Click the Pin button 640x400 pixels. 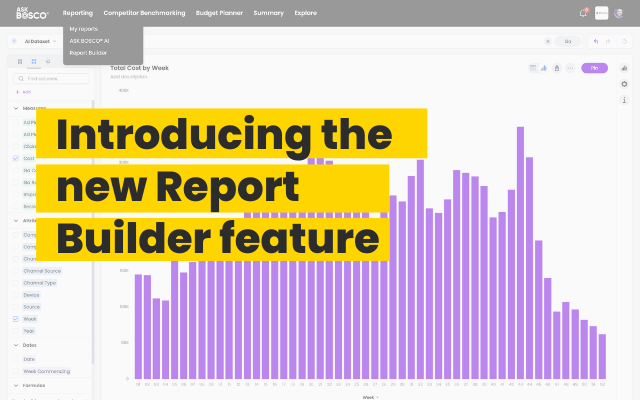(x=594, y=68)
